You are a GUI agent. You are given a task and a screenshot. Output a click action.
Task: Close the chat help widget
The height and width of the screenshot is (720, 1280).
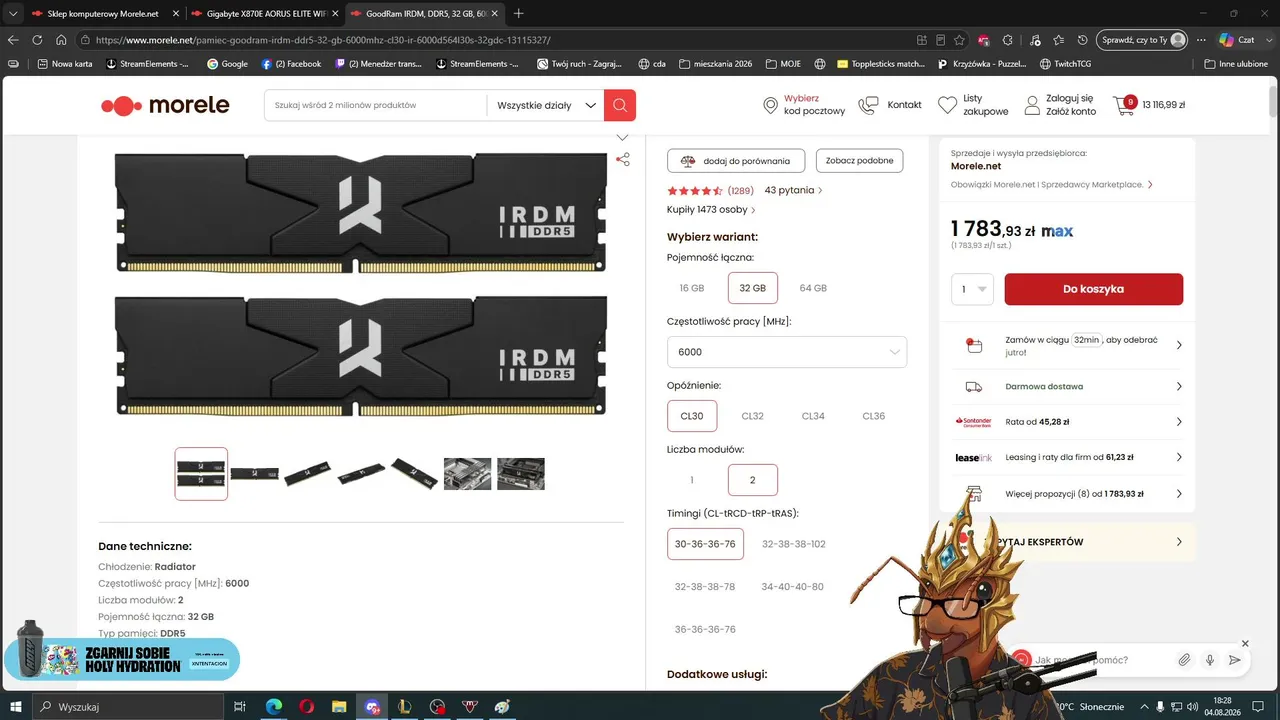(x=1245, y=643)
